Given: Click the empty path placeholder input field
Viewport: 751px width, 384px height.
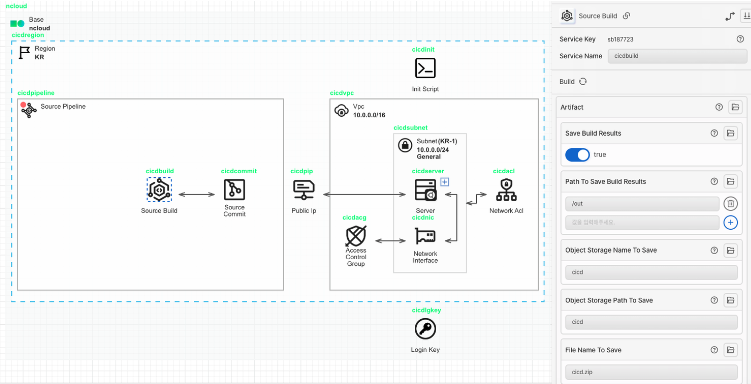Looking at the screenshot, I should [642, 222].
